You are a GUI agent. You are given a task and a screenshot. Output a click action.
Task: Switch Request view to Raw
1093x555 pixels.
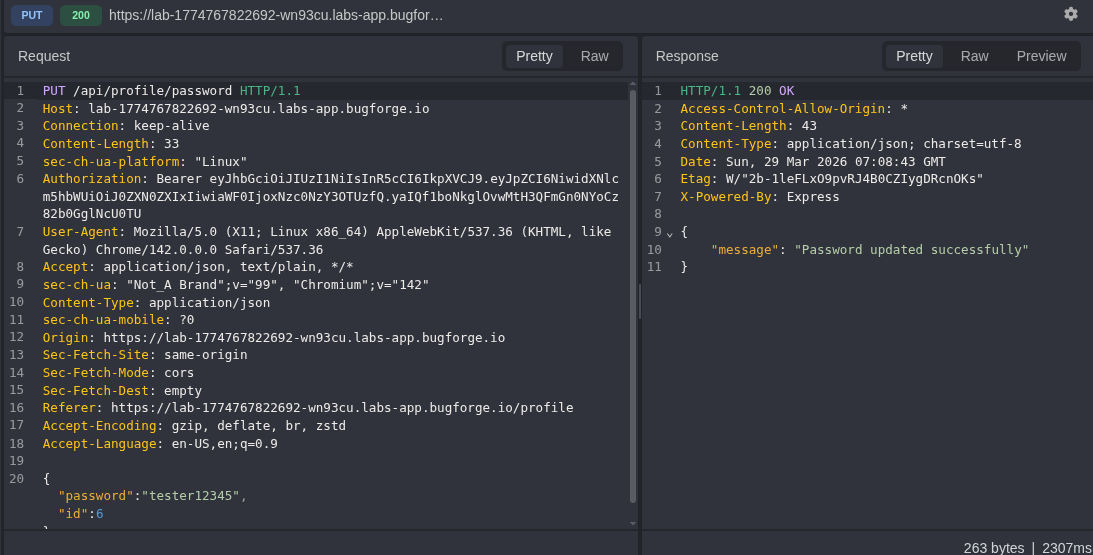594,56
